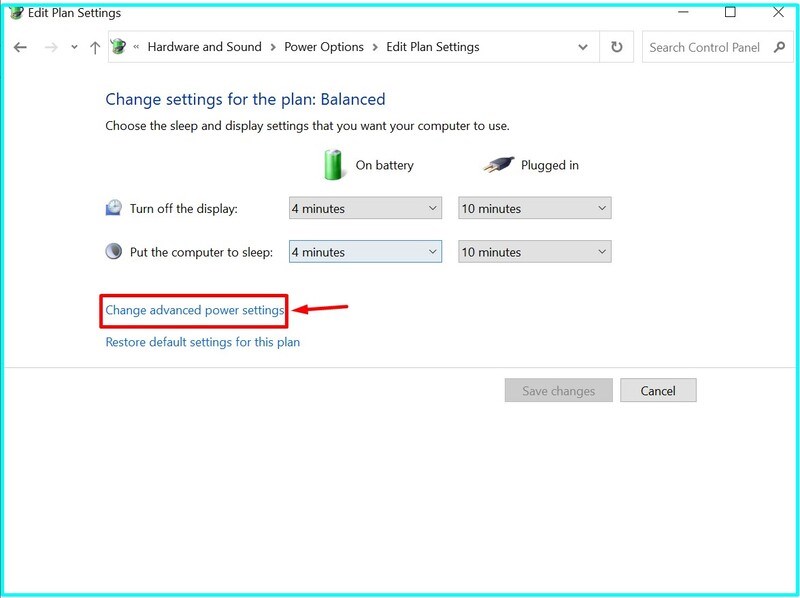Click the back navigation arrow
This screenshot has width=800, height=598.
point(20,46)
